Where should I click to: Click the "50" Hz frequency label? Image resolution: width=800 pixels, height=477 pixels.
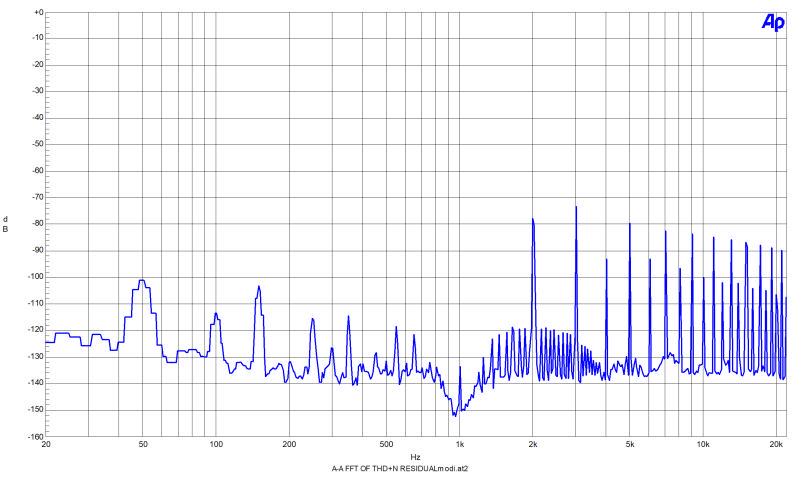[143, 444]
